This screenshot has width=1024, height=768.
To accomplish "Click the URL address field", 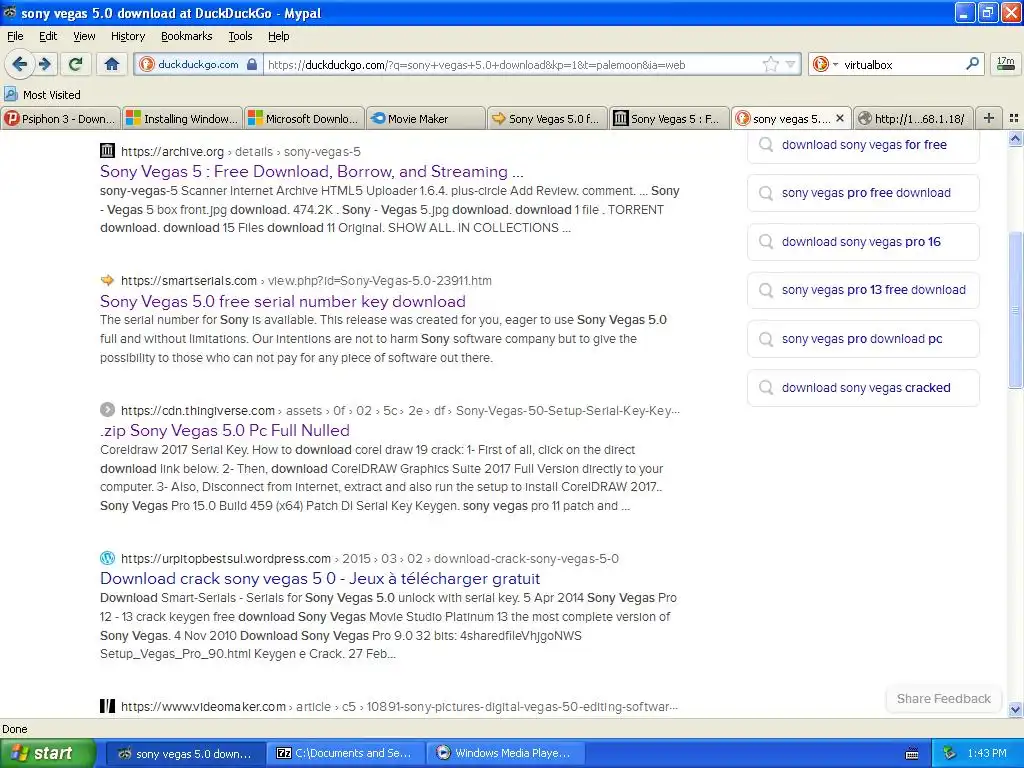I will tap(513, 64).
